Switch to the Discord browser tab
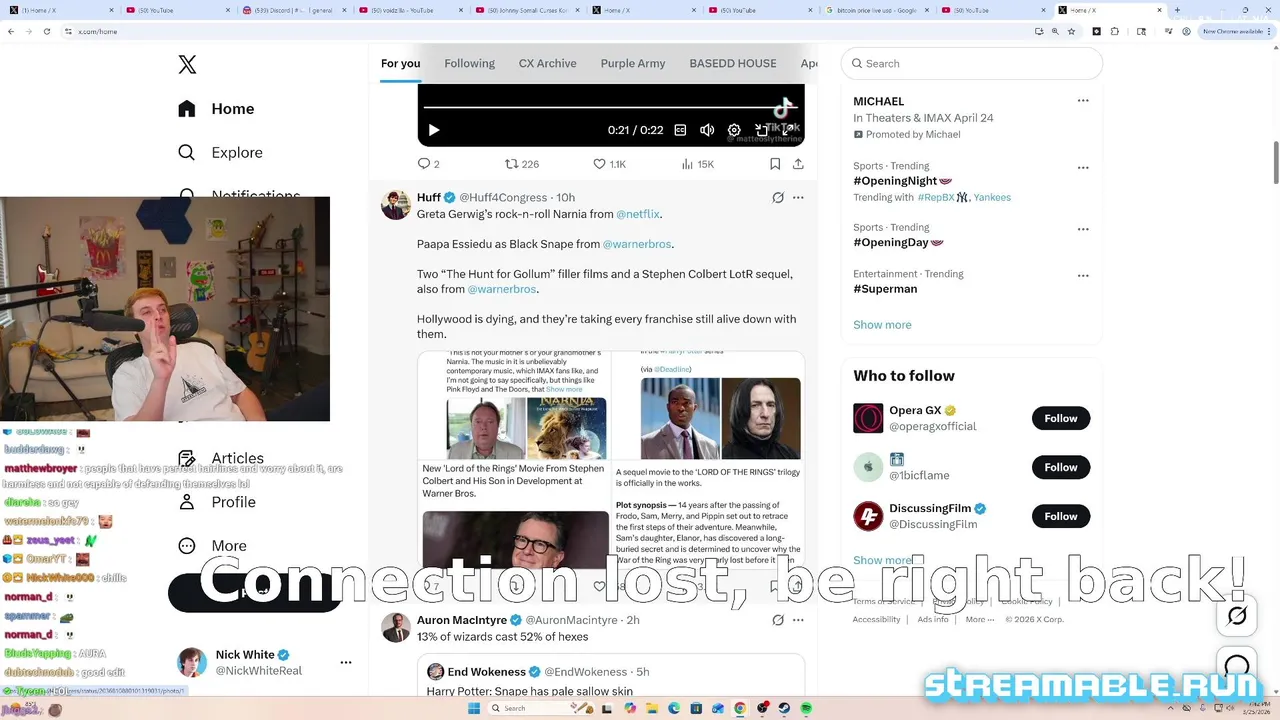The height and width of the screenshot is (720, 1280). click(x=293, y=10)
